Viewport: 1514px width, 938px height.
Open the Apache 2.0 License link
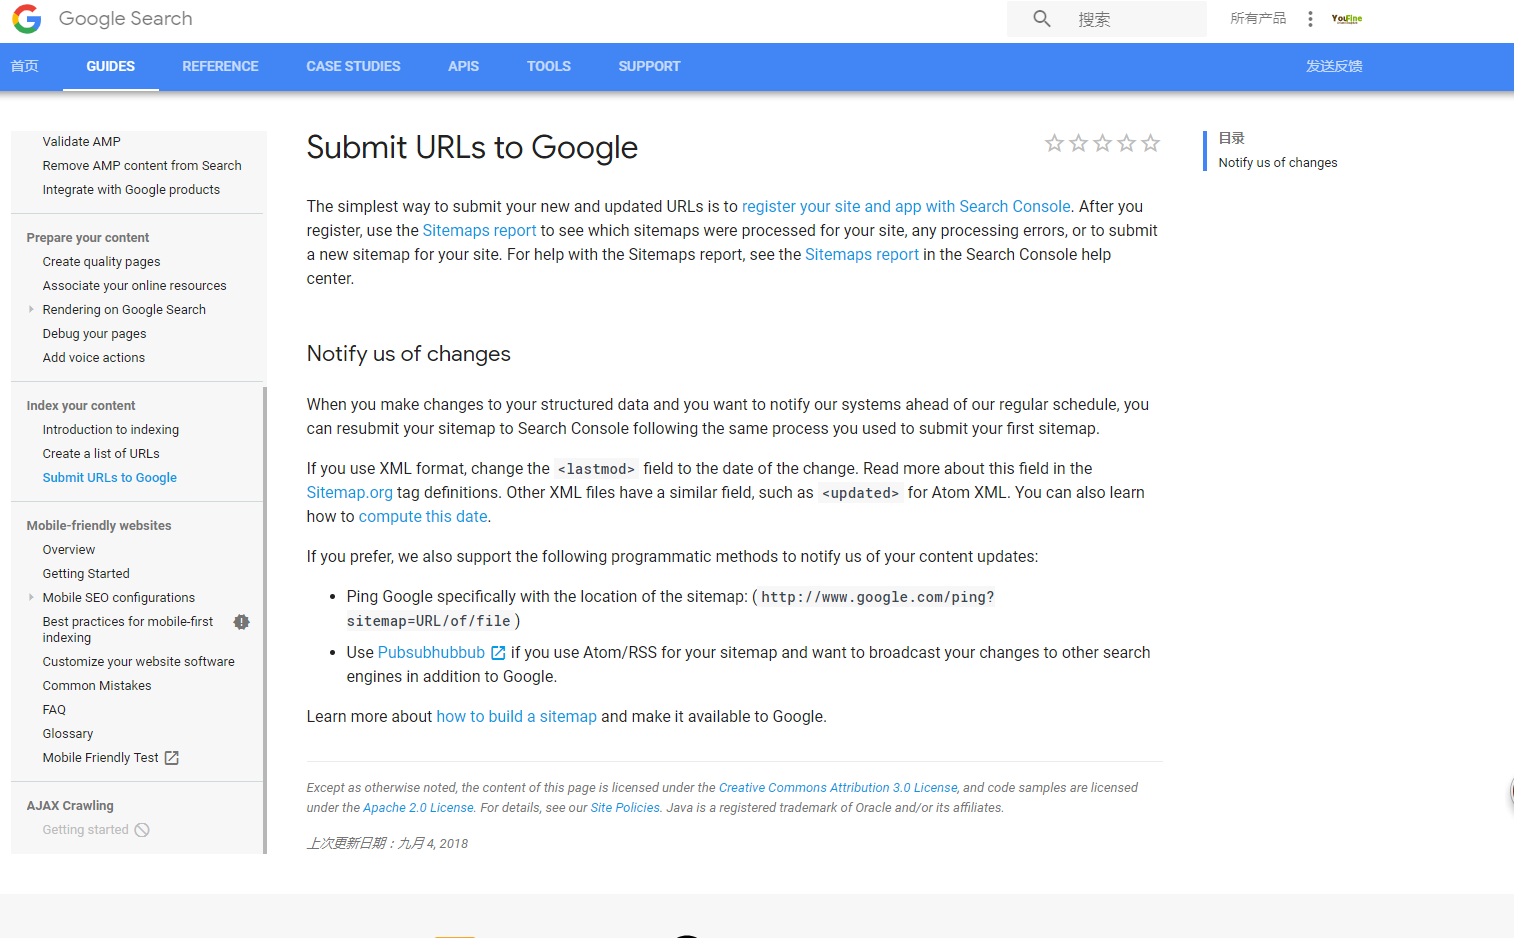click(418, 808)
